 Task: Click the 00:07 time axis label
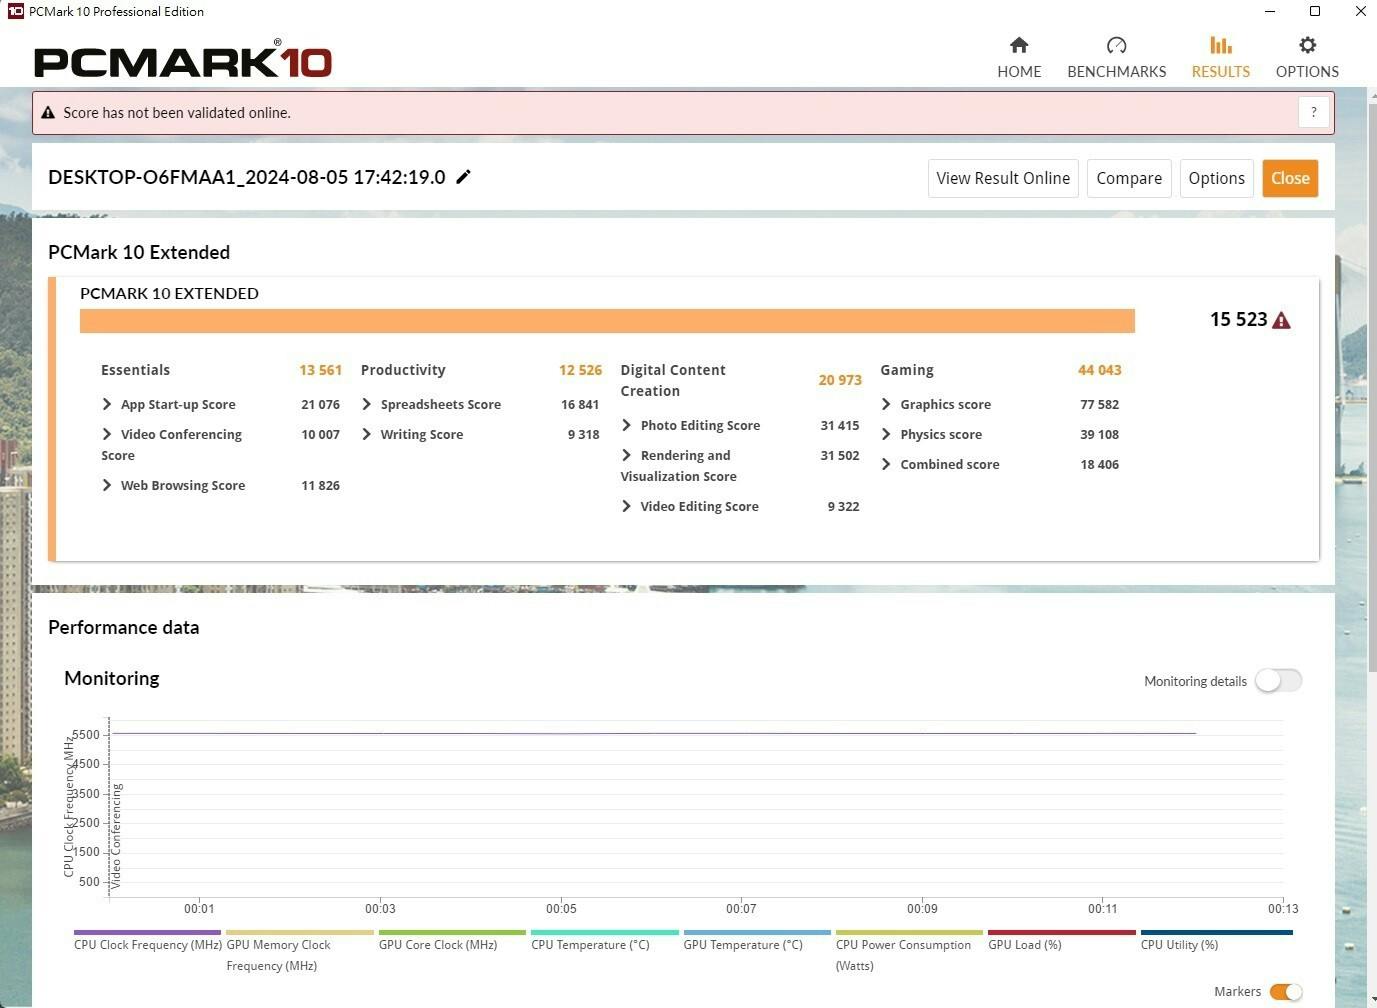tap(741, 908)
